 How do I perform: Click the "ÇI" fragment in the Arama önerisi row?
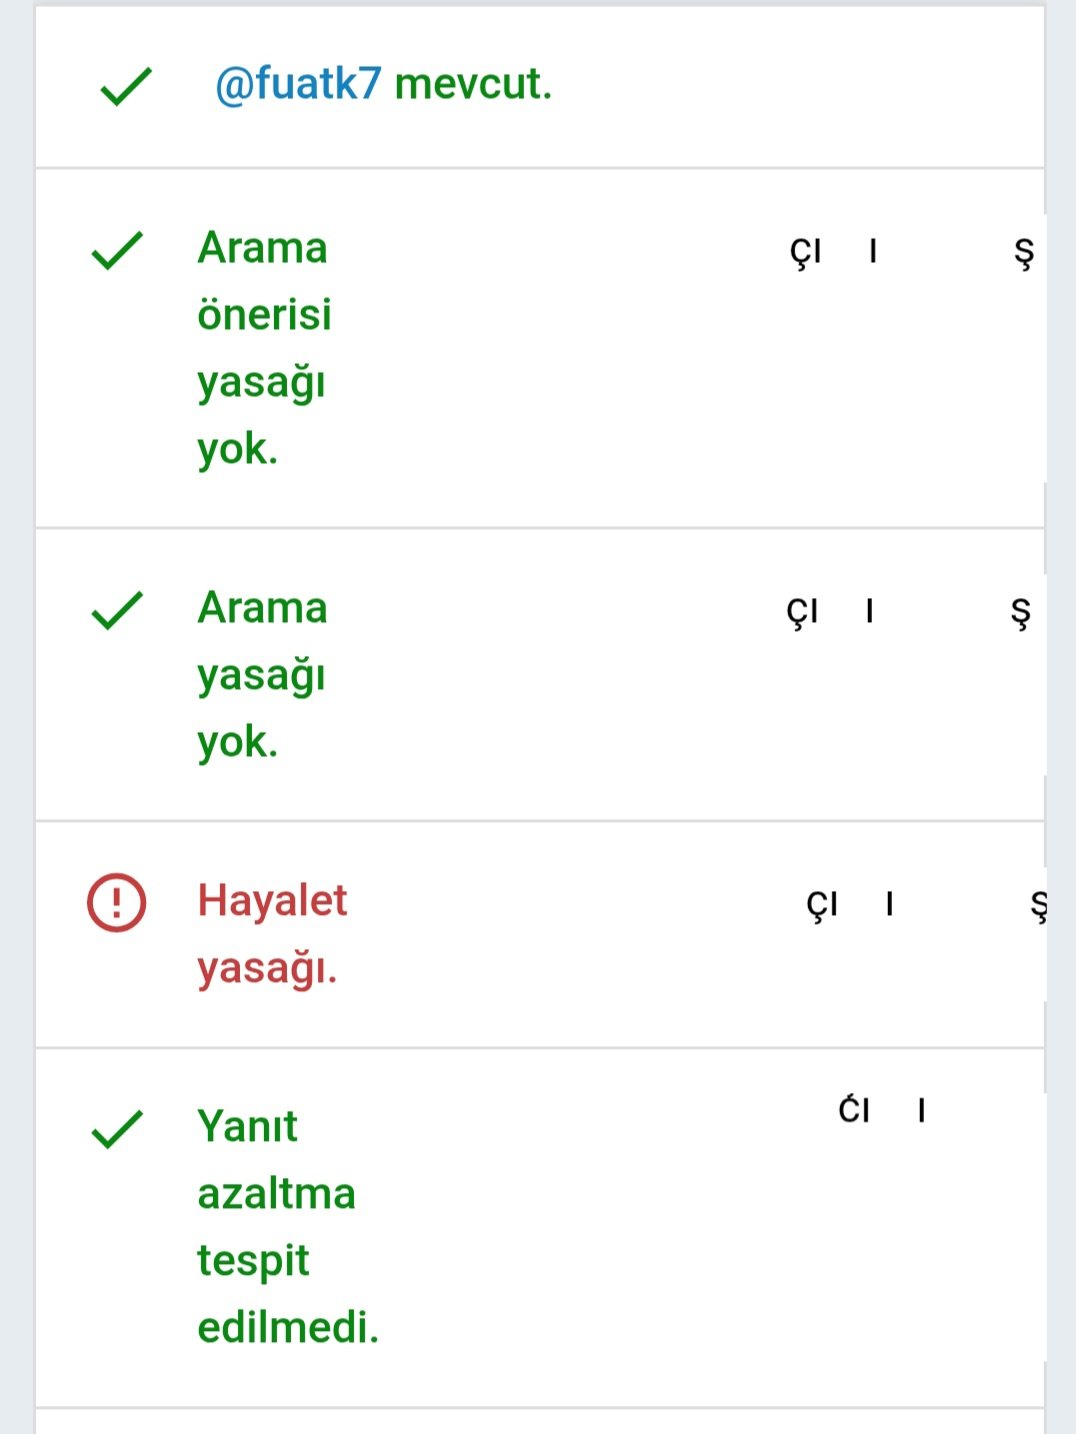(806, 252)
